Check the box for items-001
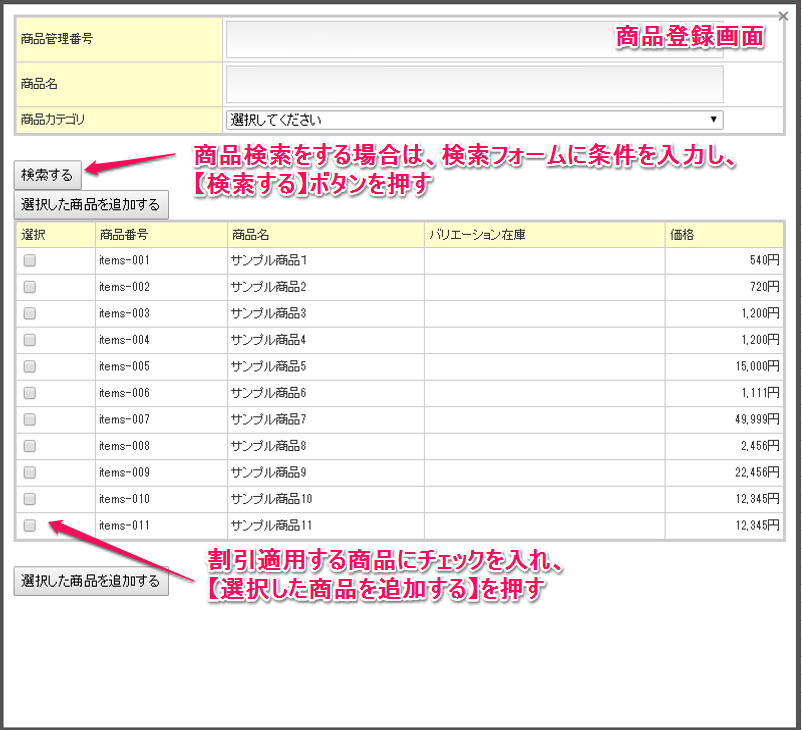This screenshot has height=730, width=802. pos(30,260)
